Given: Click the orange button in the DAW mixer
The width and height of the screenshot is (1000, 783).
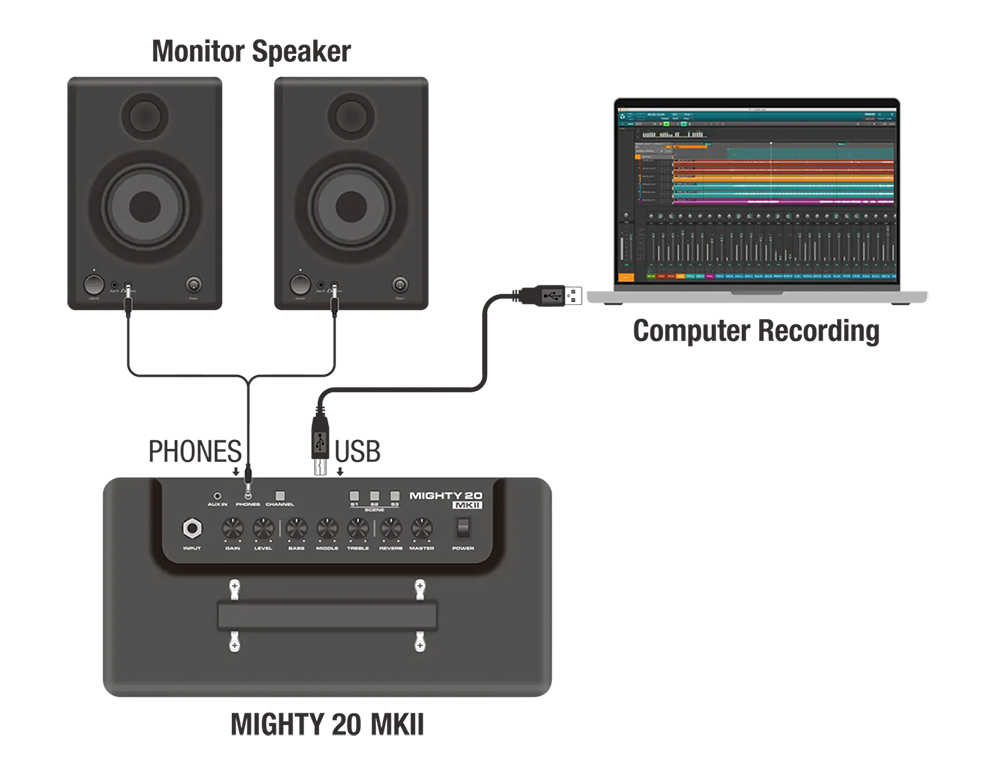Looking at the screenshot, I should pyautogui.click(x=626, y=276).
